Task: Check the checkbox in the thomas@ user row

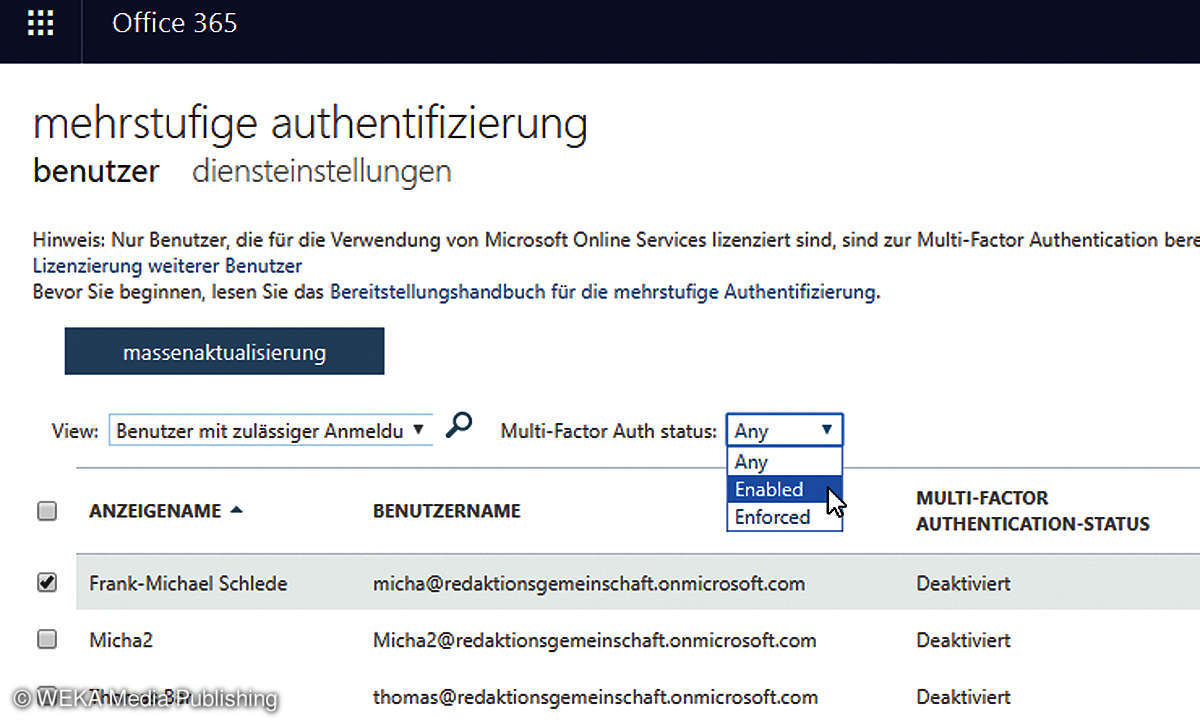Action: [x=47, y=697]
